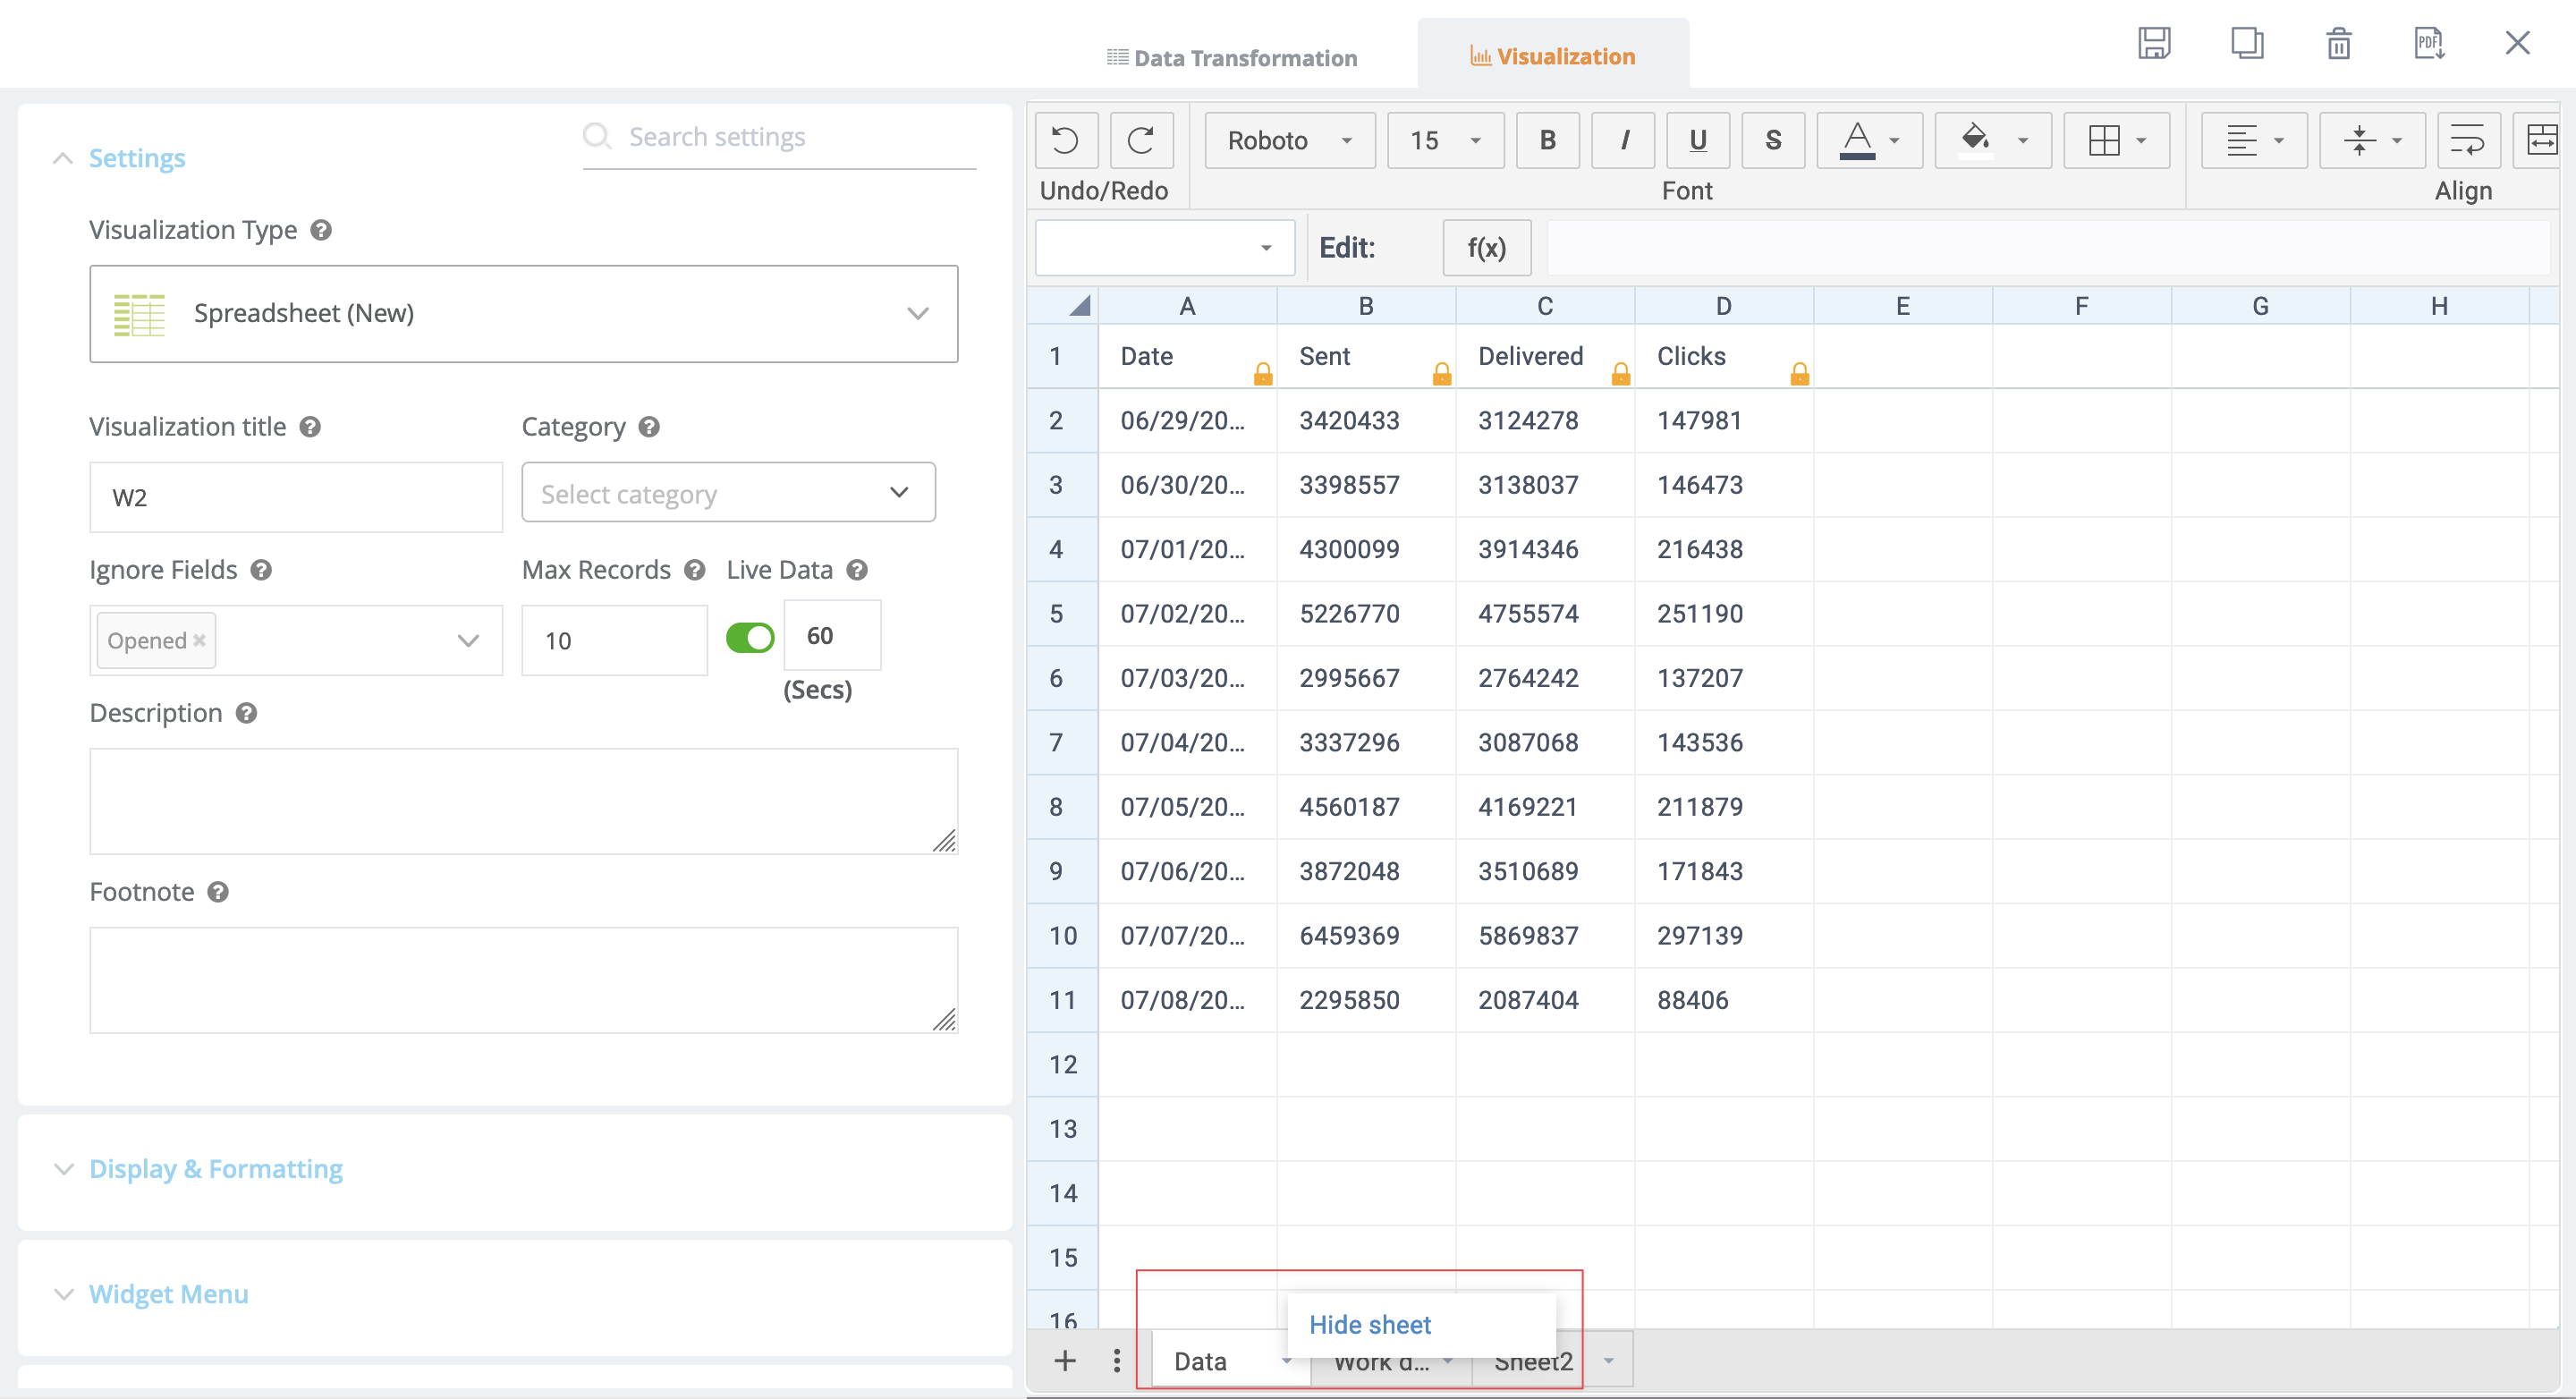2576x1399 pixels.
Task: Apply strikethrough formatting
Action: pyautogui.click(x=1772, y=140)
